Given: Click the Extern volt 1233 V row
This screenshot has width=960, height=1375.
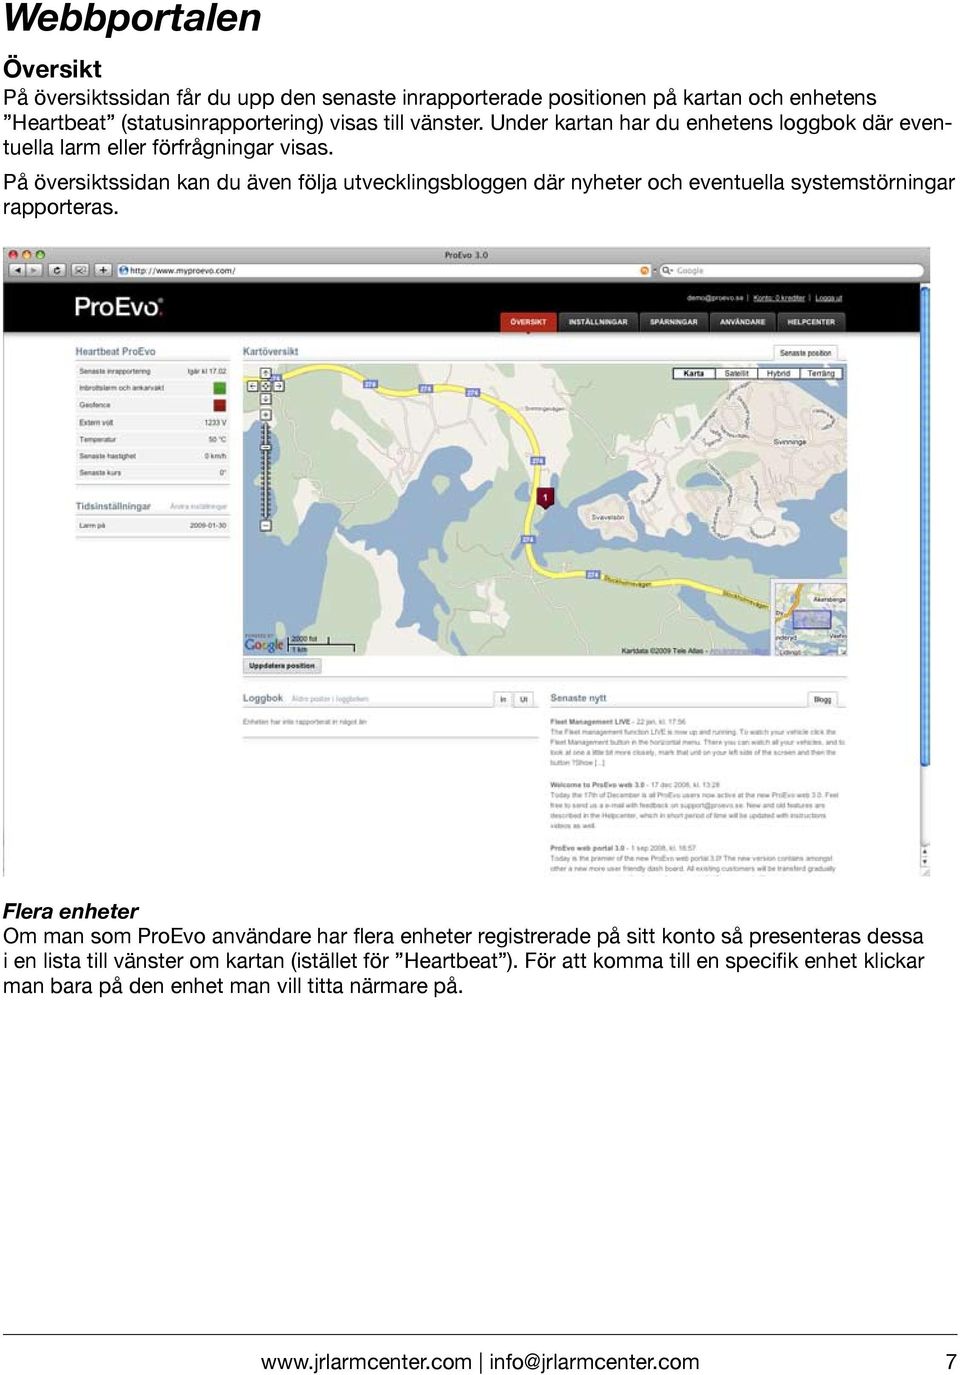Looking at the screenshot, I should pos(153,423).
